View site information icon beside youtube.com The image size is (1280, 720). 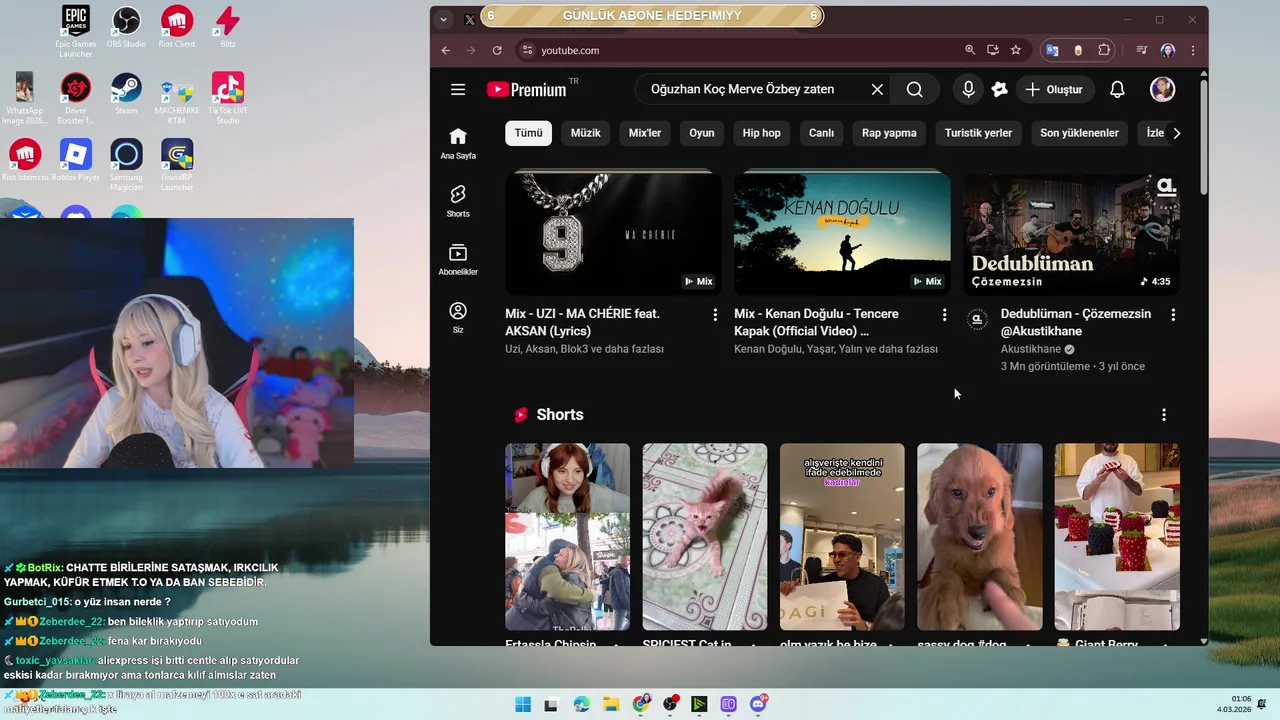pos(527,50)
